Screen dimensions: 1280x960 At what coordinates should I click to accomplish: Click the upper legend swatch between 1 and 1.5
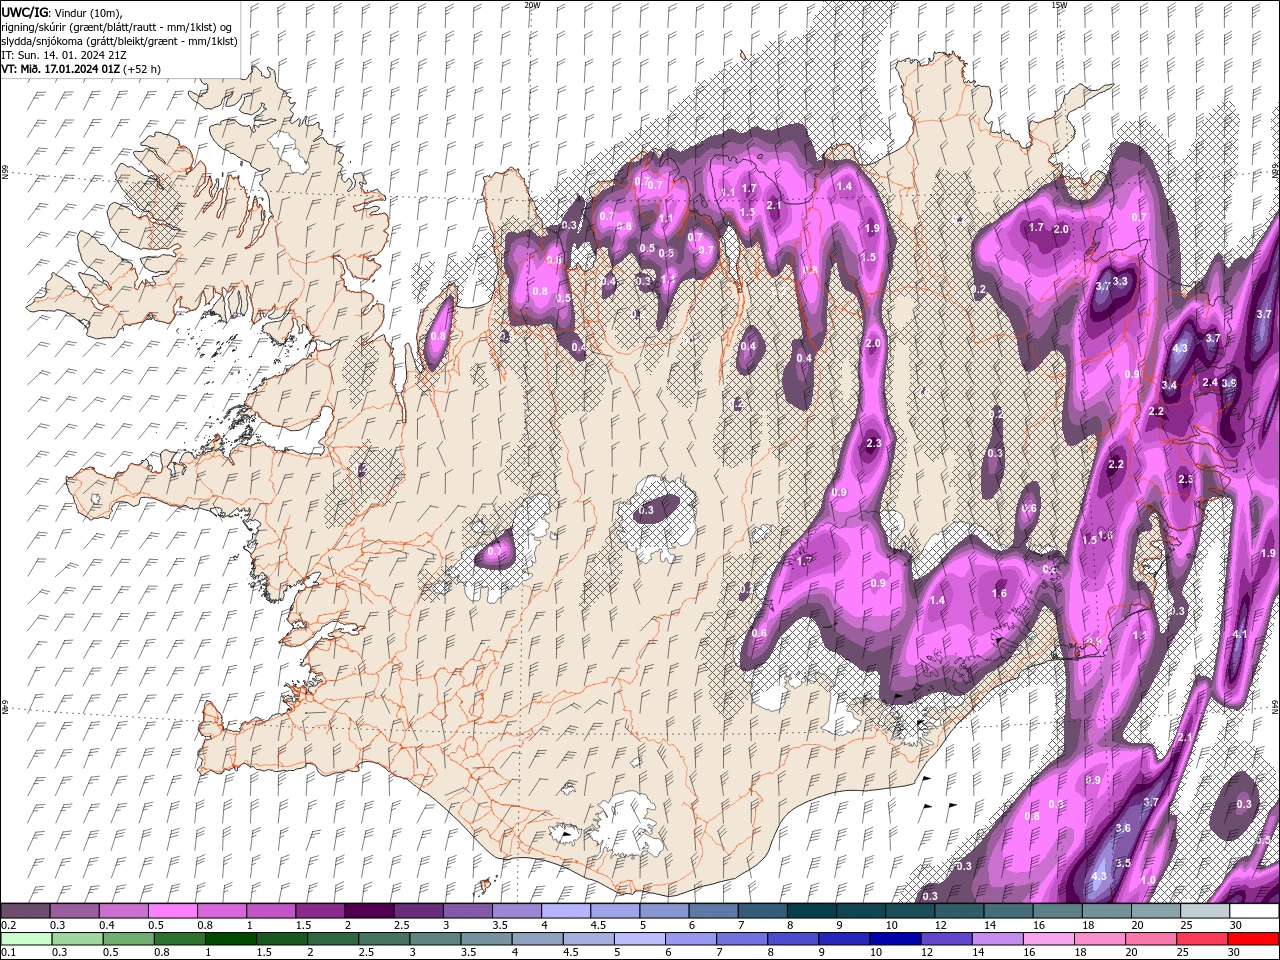(x=271, y=911)
